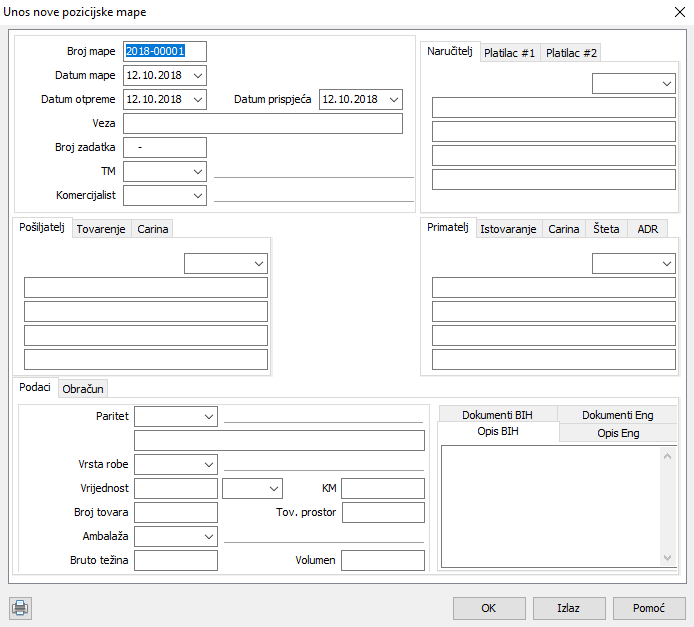Viewport: 694px width, 627px height.
Task: Select the Šteta tab
Action: [606, 229]
